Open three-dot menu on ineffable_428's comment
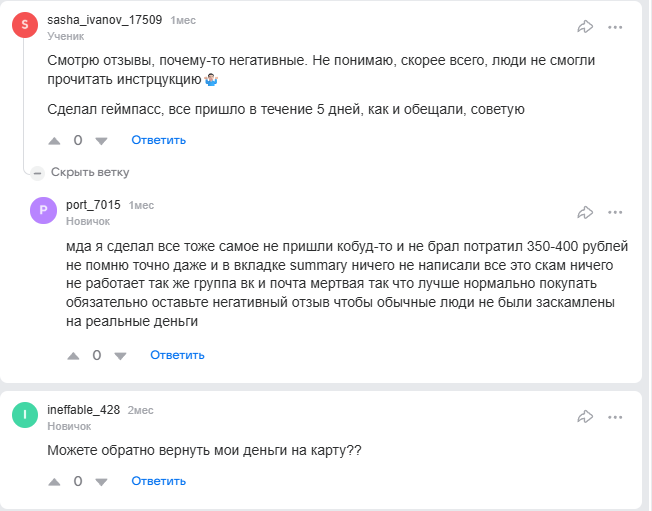Image resolution: width=652 pixels, height=511 pixels. [x=615, y=415]
